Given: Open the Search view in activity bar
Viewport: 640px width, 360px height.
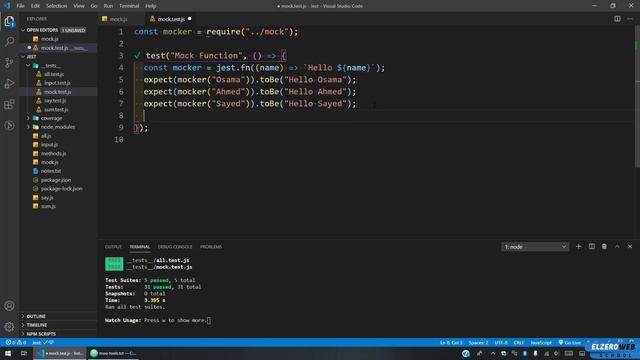Looking at the screenshot, I should [9, 42].
